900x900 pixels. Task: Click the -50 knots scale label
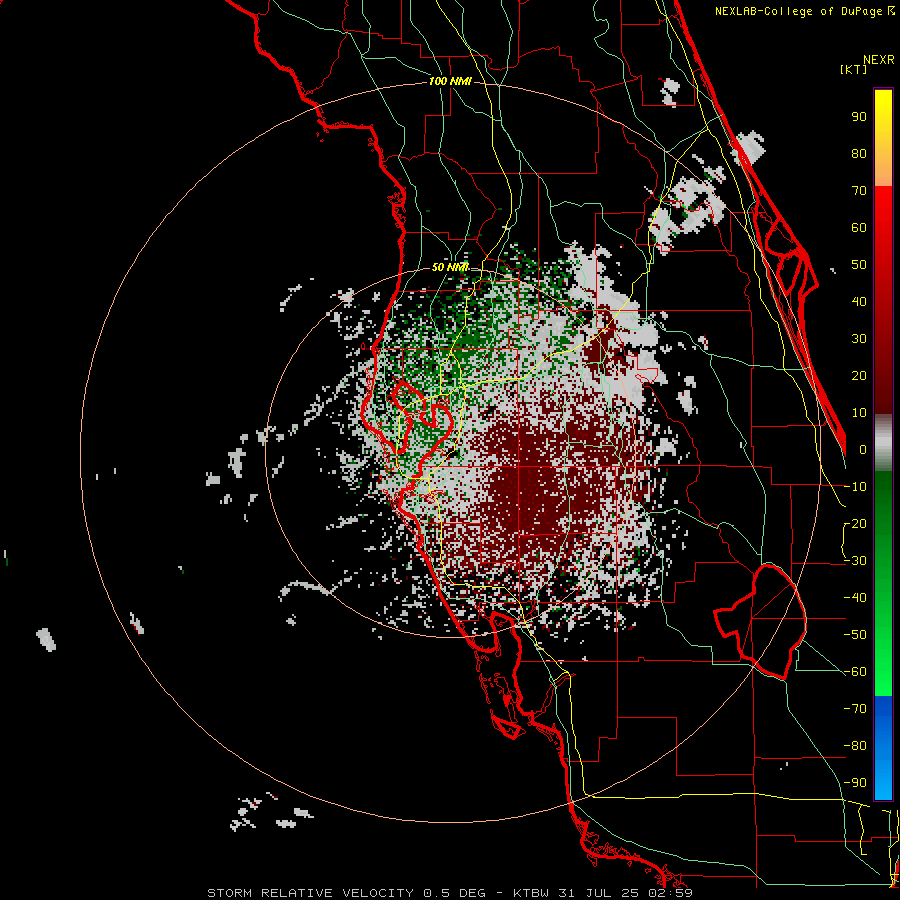pyautogui.click(x=855, y=635)
